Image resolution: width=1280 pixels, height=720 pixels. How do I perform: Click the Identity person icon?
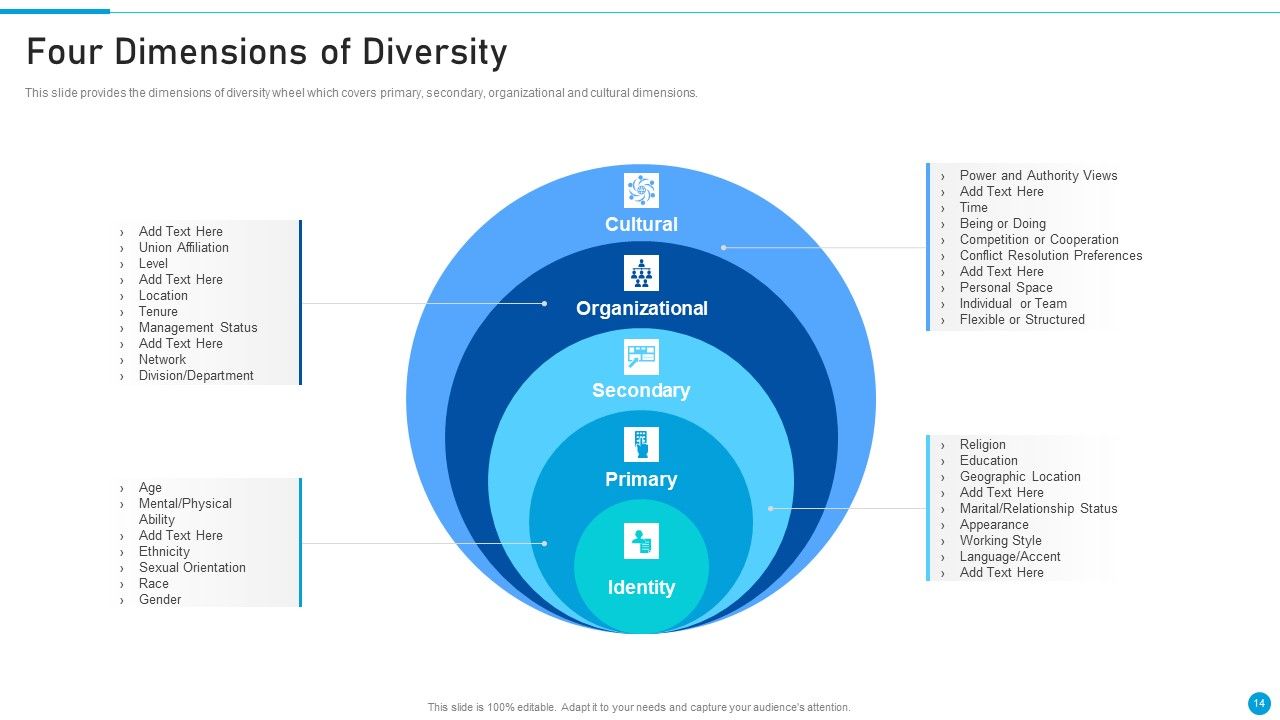[x=641, y=541]
